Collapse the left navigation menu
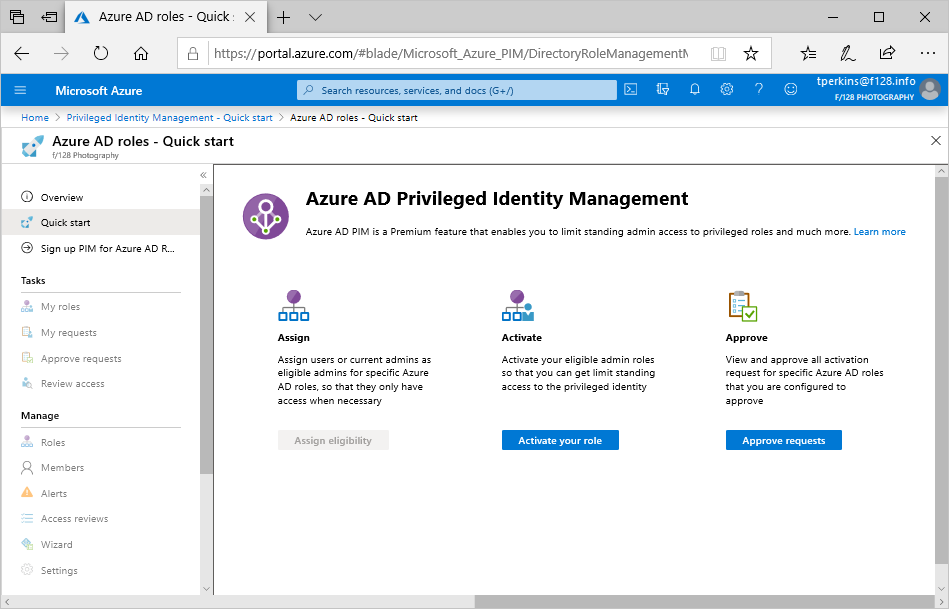Image resolution: width=949 pixels, height=609 pixels. point(203,175)
